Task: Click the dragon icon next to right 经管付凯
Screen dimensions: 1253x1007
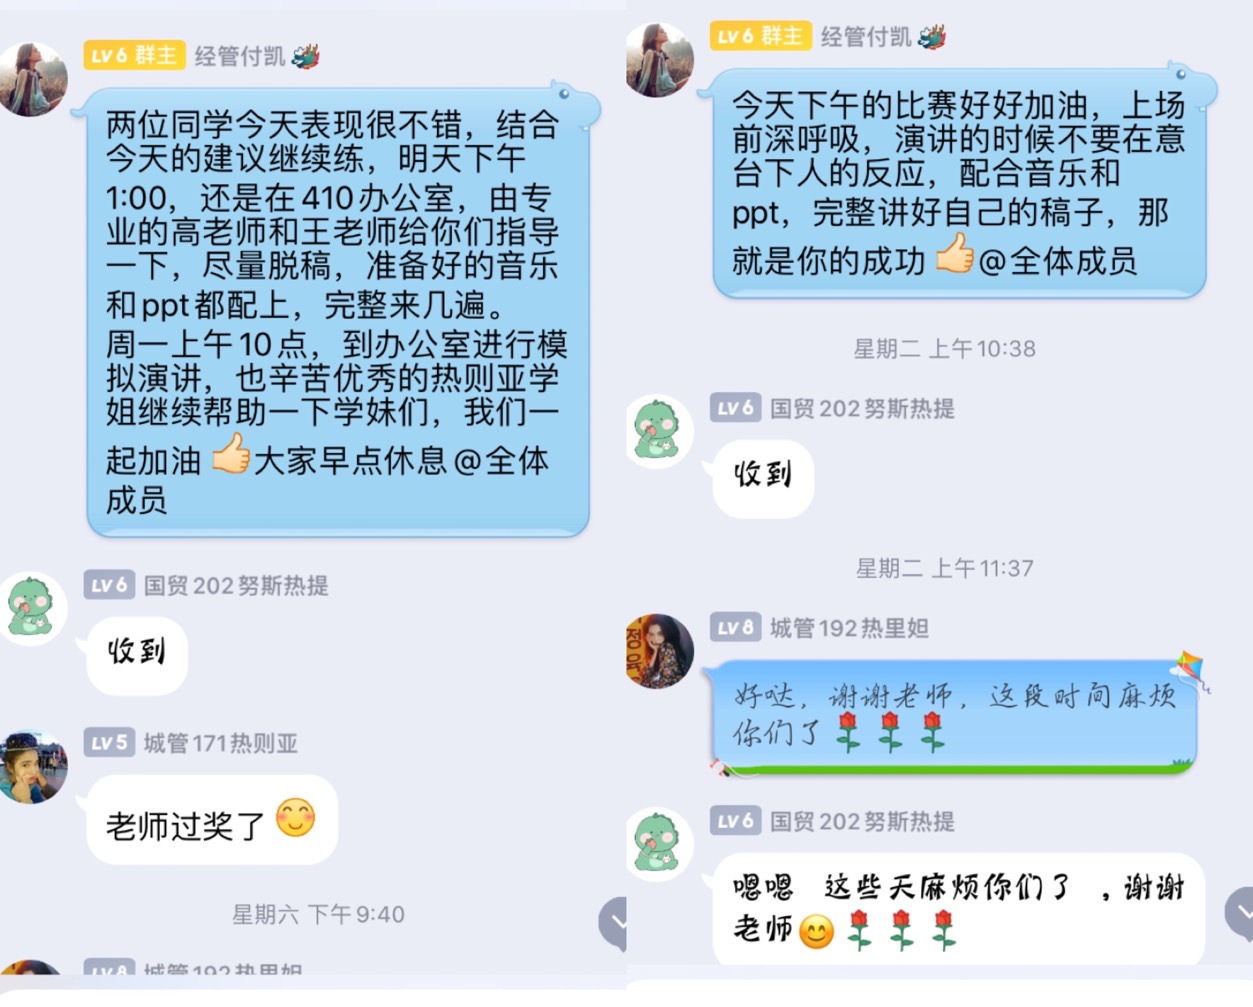Action: click(932, 37)
